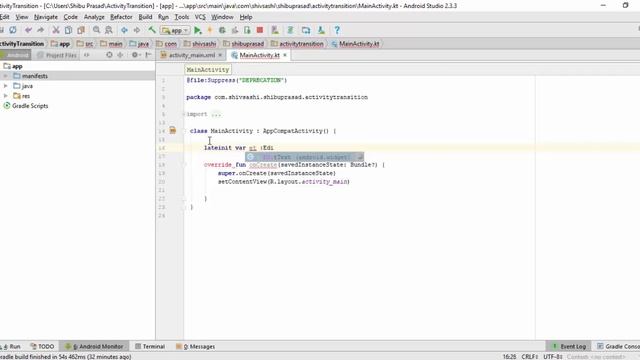Navigate forward with the right arrow icon
Image resolution: width=640 pixels, height=360 pixels.
(x=137, y=30)
